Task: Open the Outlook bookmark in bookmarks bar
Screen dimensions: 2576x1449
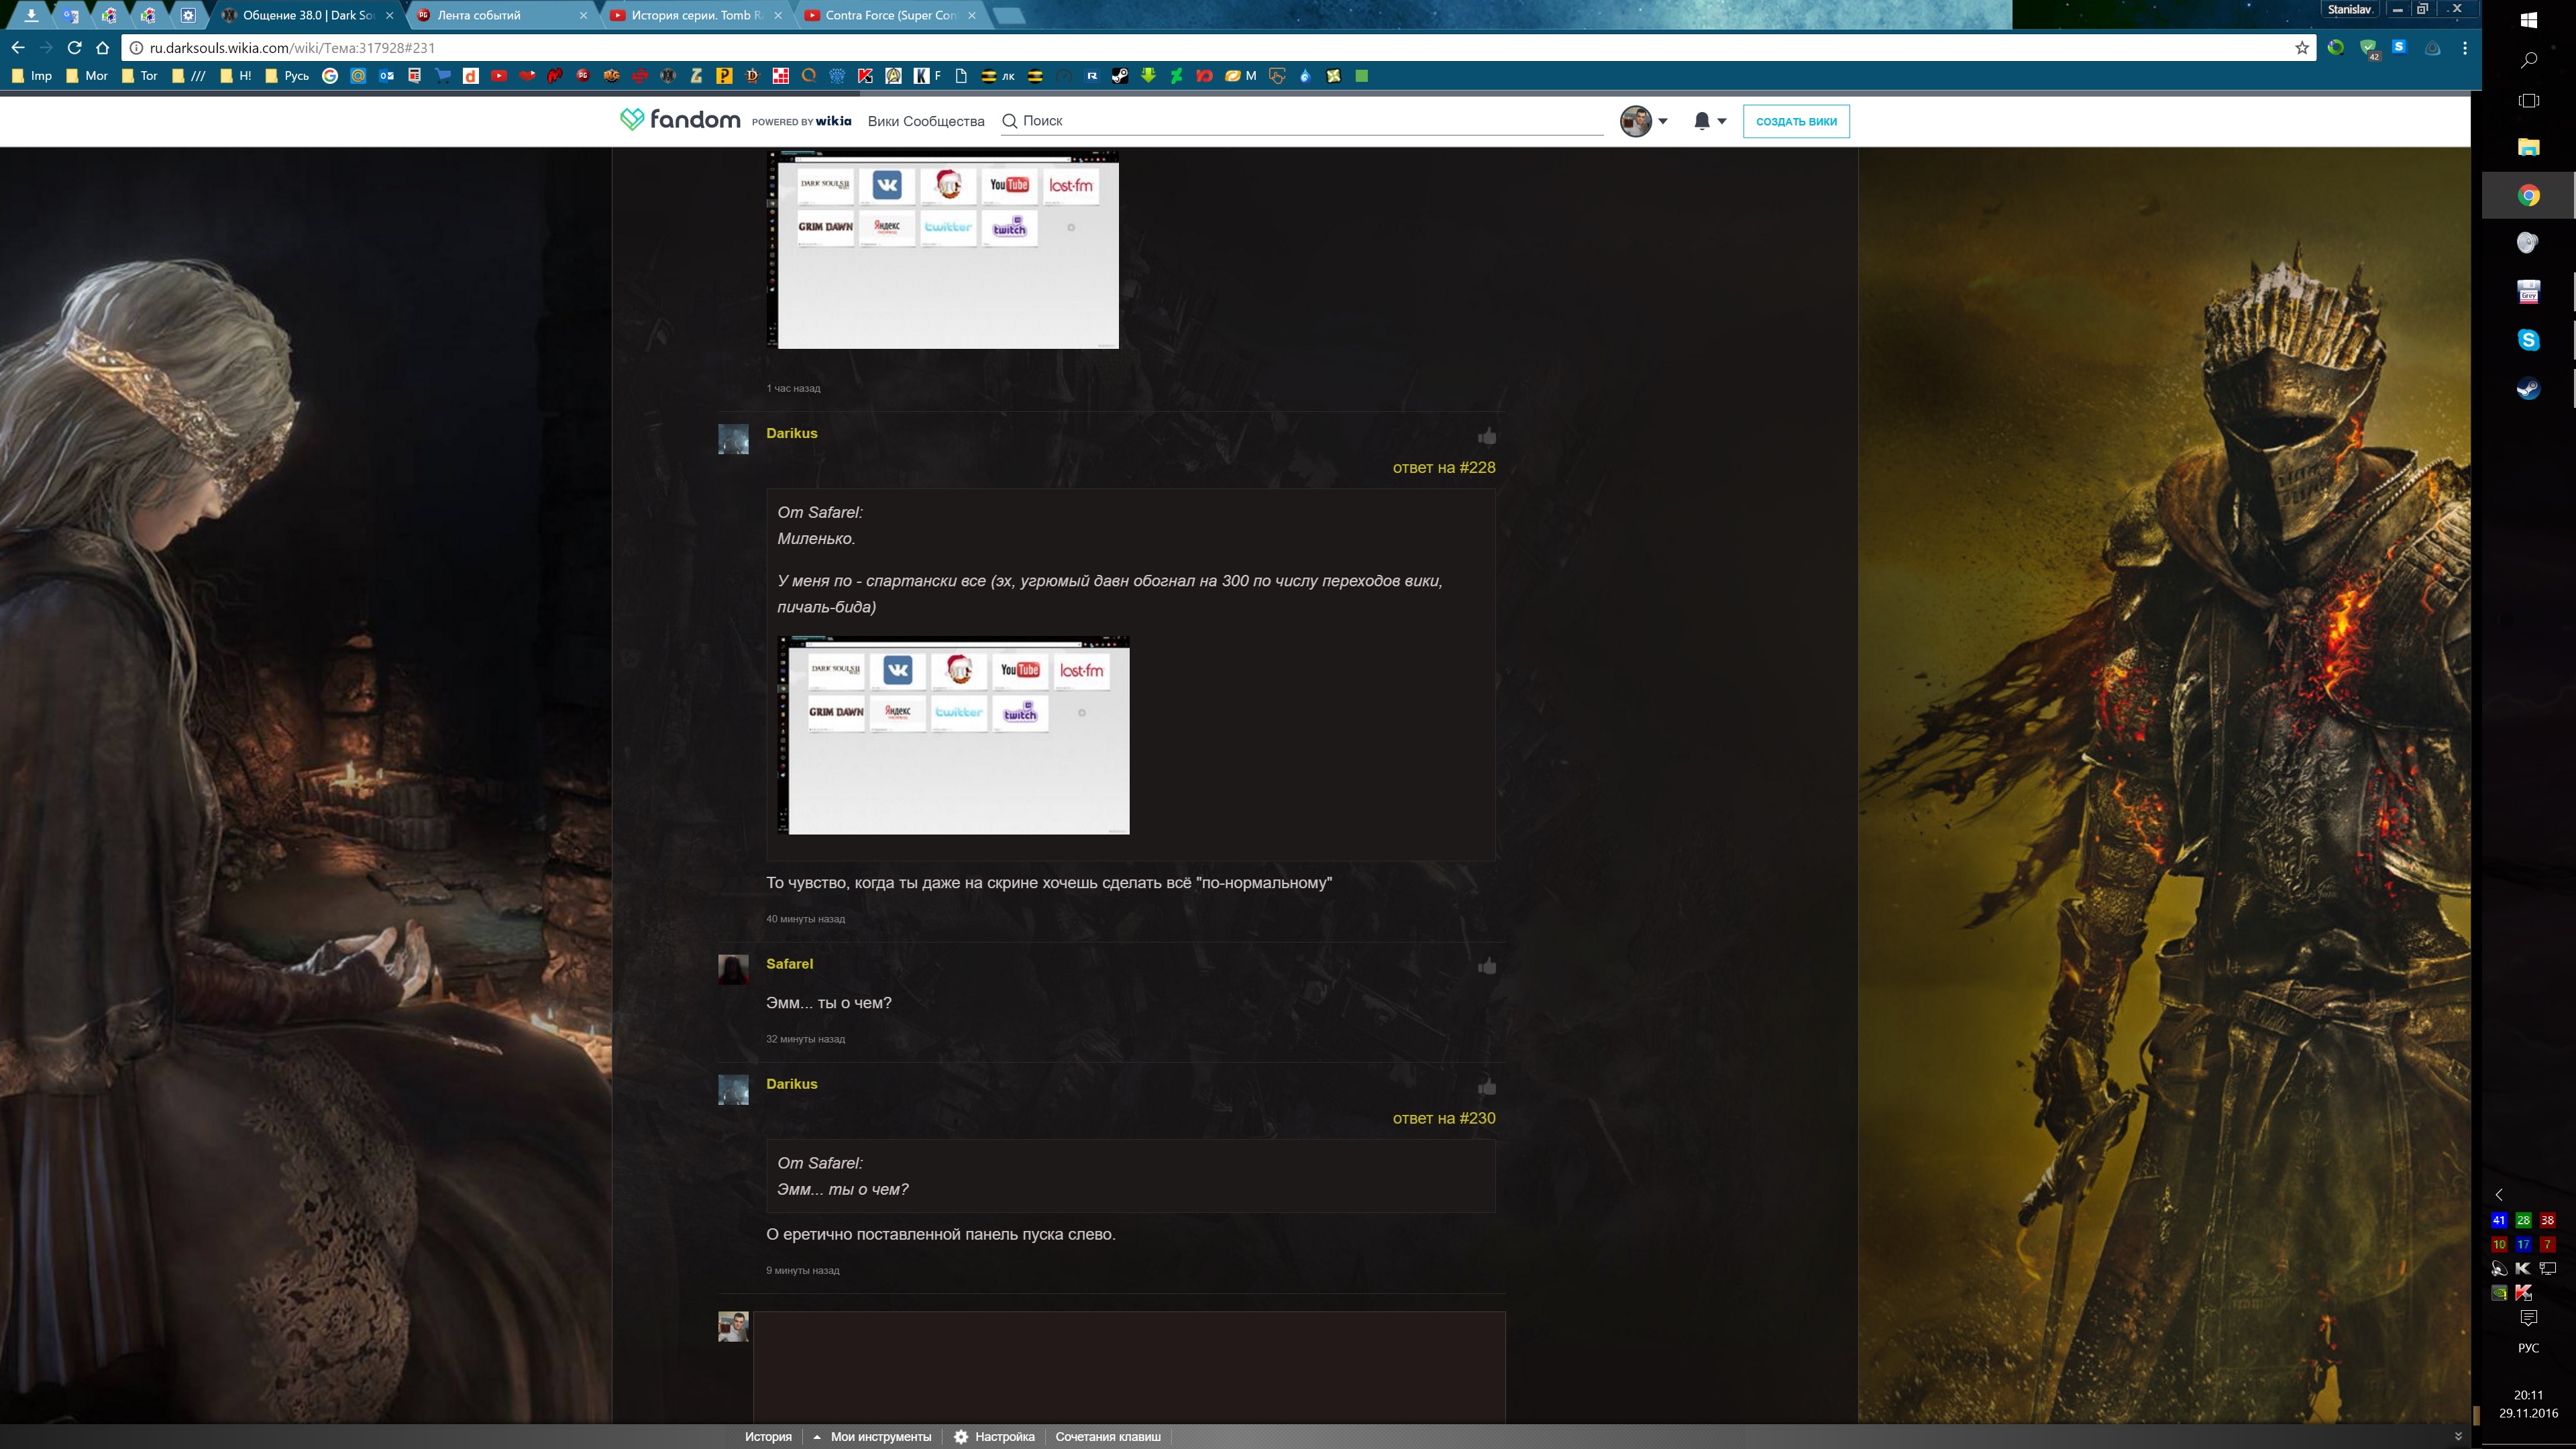Action: click(x=386, y=76)
